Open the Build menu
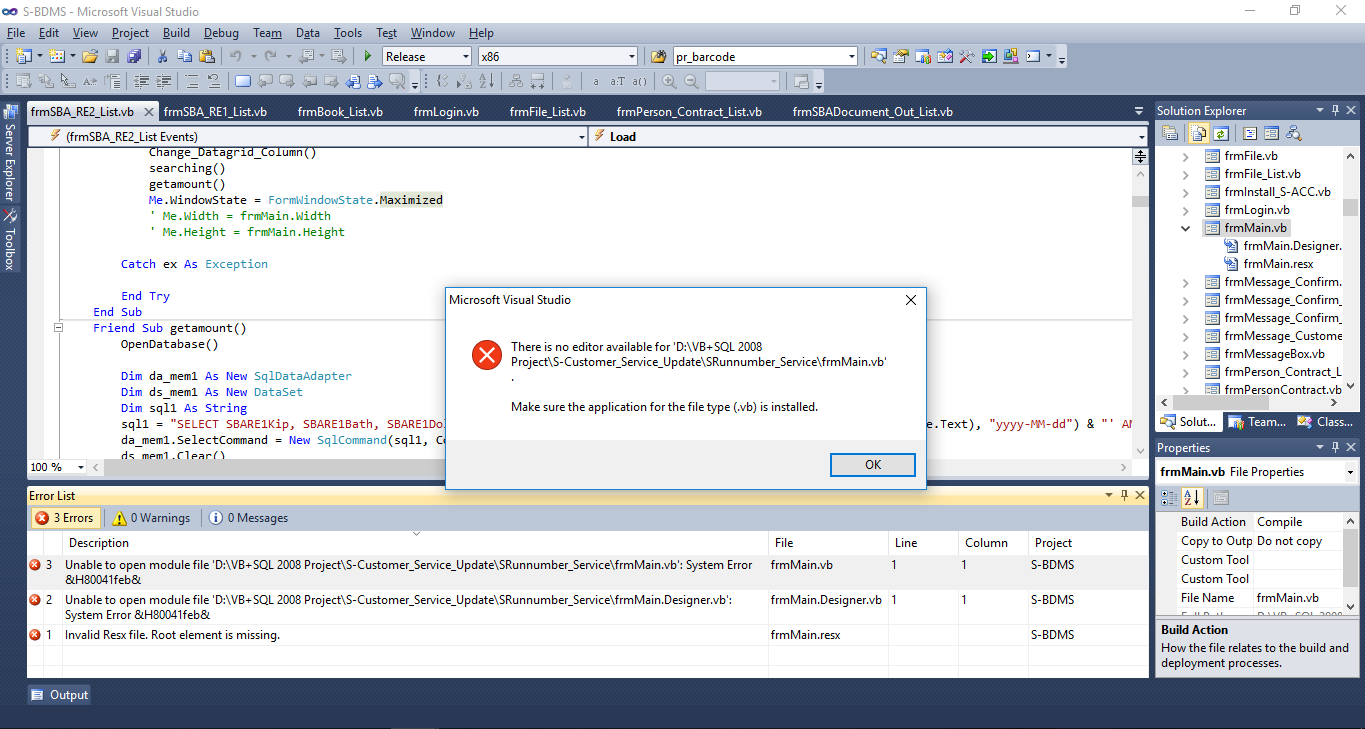Viewport: 1365px width, 729px height. (x=176, y=33)
